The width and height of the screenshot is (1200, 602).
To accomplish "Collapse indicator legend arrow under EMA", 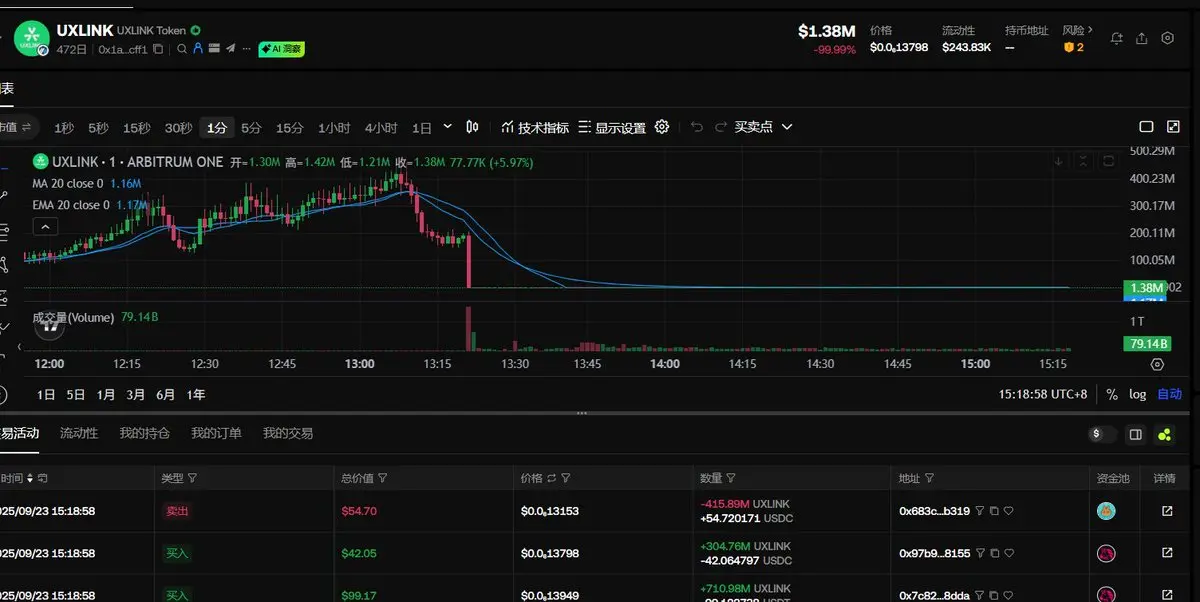I will pos(45,227).
